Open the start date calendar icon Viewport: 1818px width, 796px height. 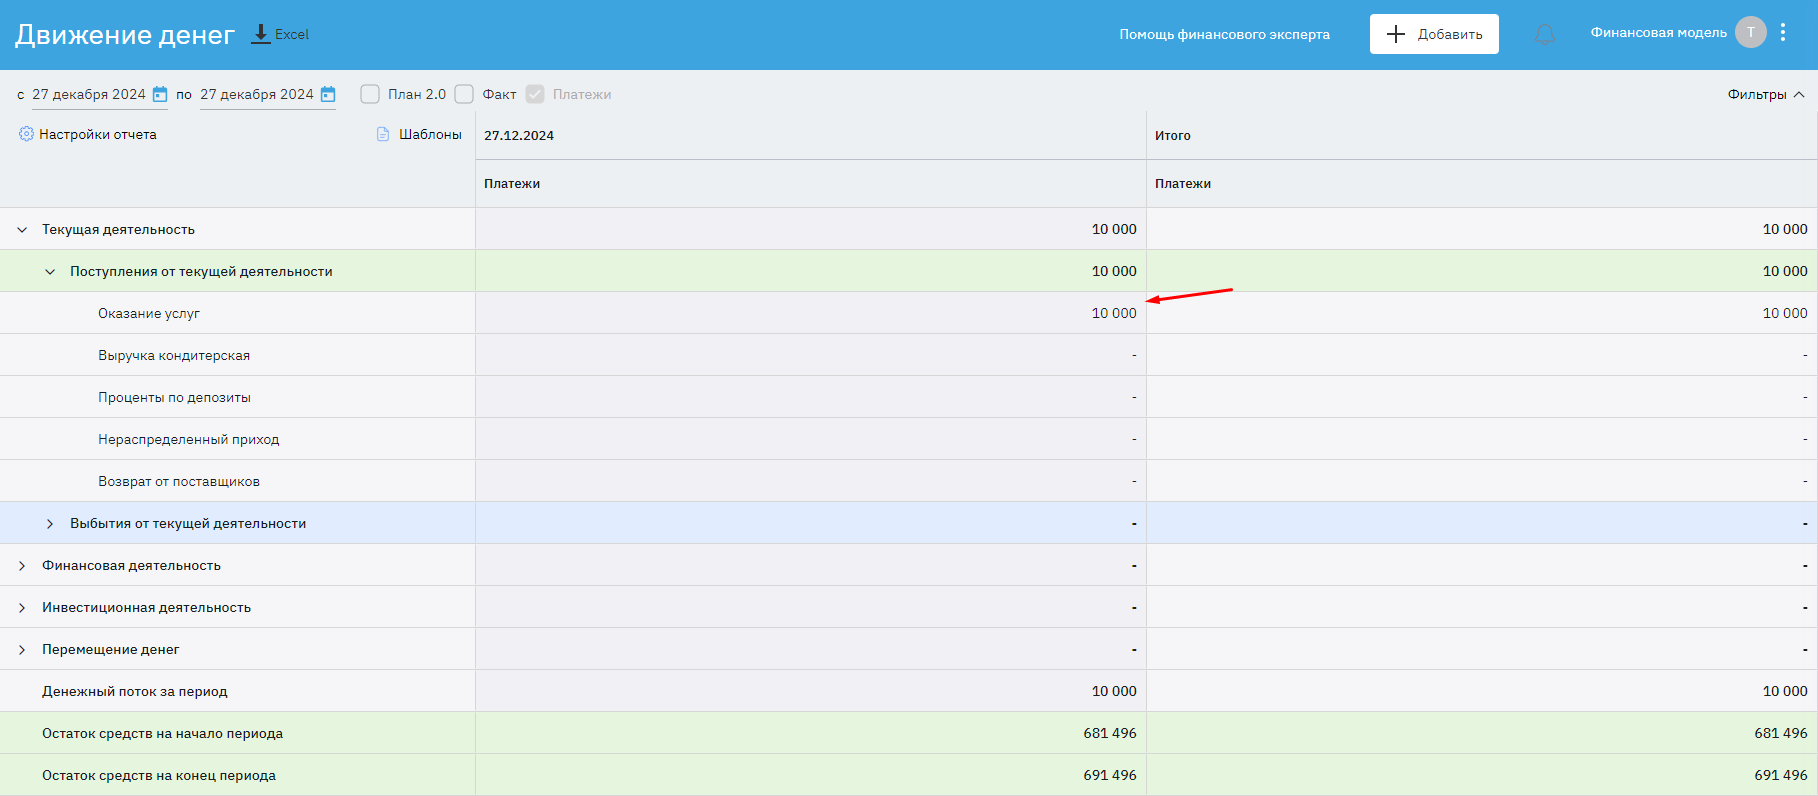[160, 94]
